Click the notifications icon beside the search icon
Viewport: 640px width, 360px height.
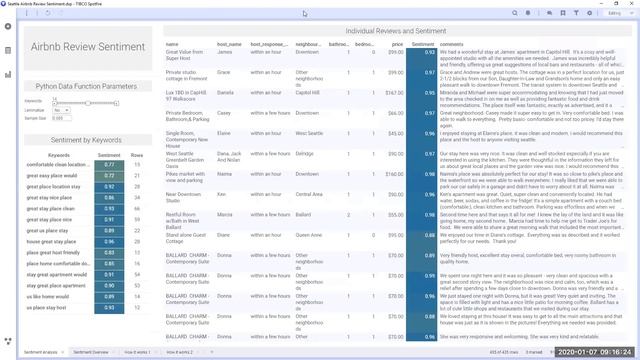[528, 13]
